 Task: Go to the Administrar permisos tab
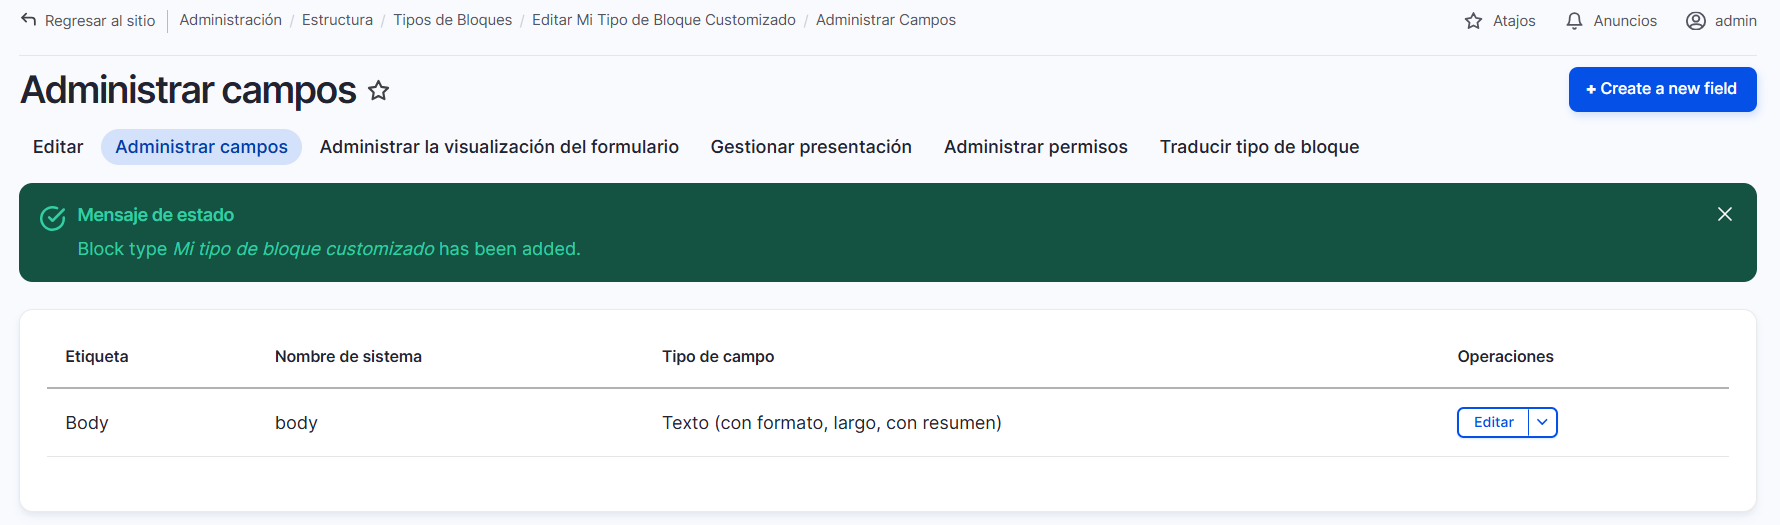pos(1035,147)
